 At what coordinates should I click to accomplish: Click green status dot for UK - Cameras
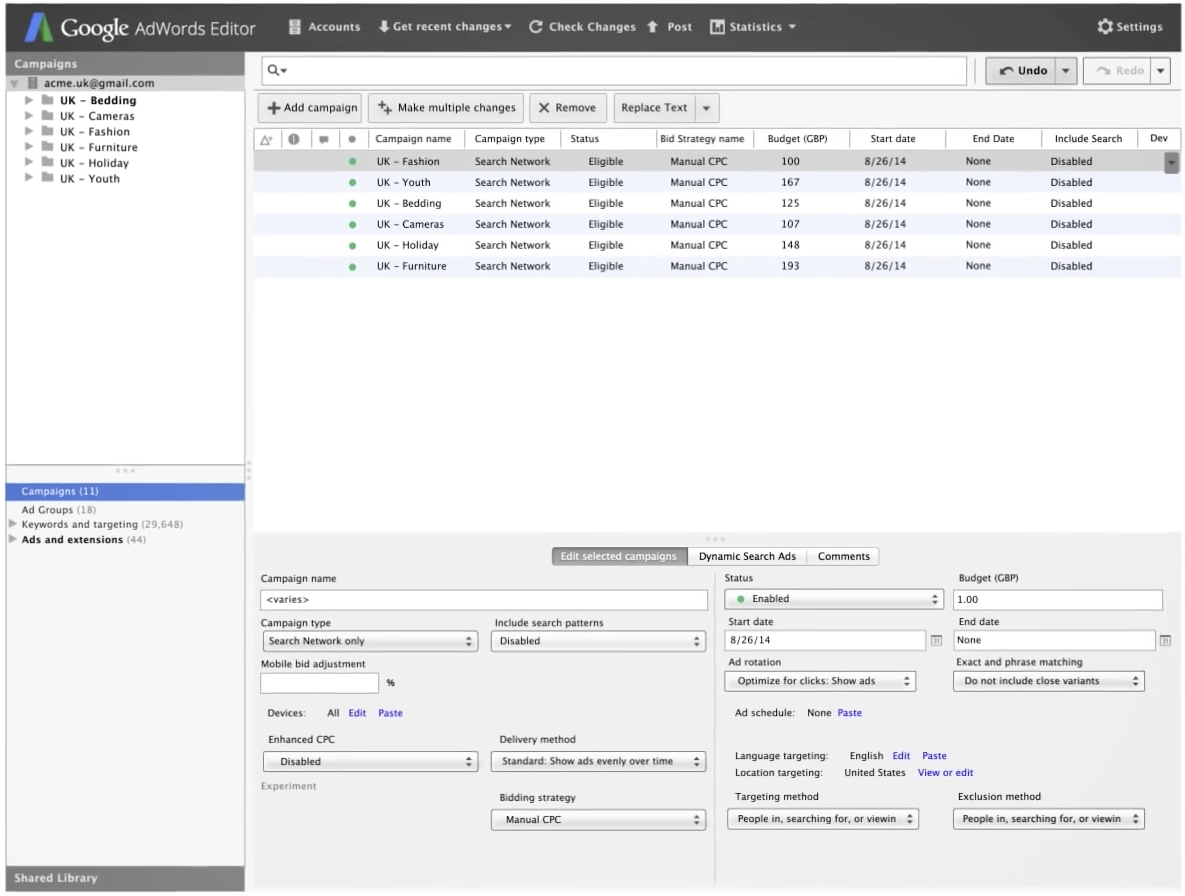point(352,224)
